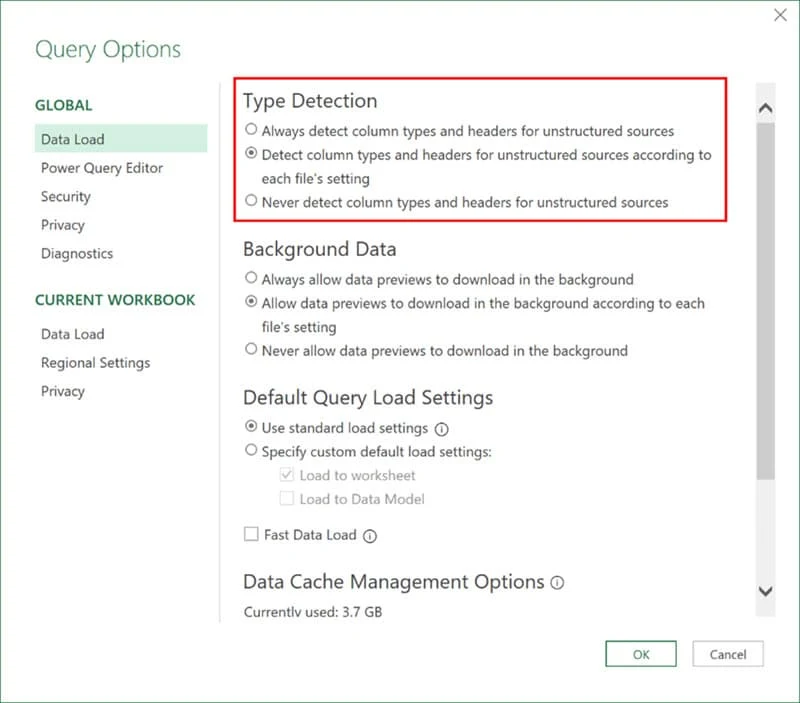Click the scroll up arrow

765,108
